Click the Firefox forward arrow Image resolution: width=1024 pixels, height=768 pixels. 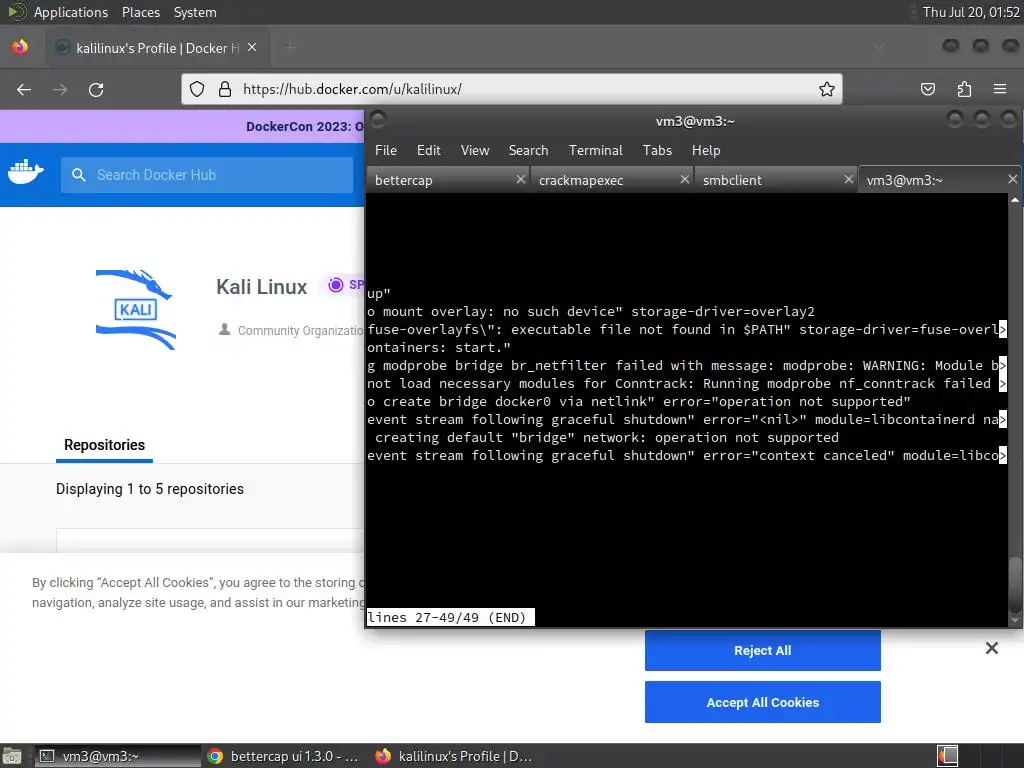pos(60,89)
